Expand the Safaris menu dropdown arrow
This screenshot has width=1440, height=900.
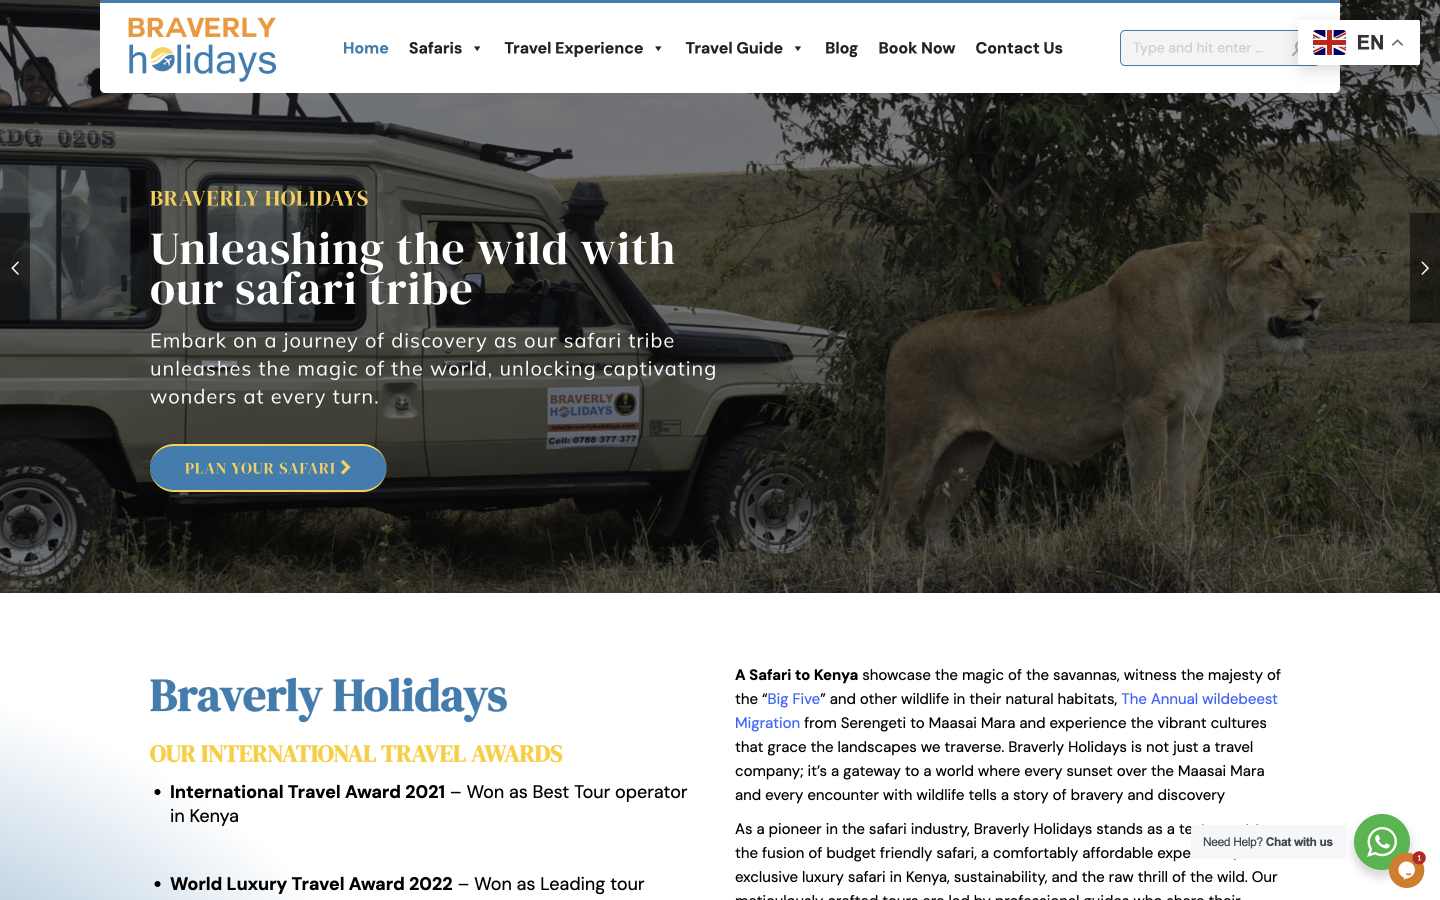pyautogui.click(x=477, y=48)
